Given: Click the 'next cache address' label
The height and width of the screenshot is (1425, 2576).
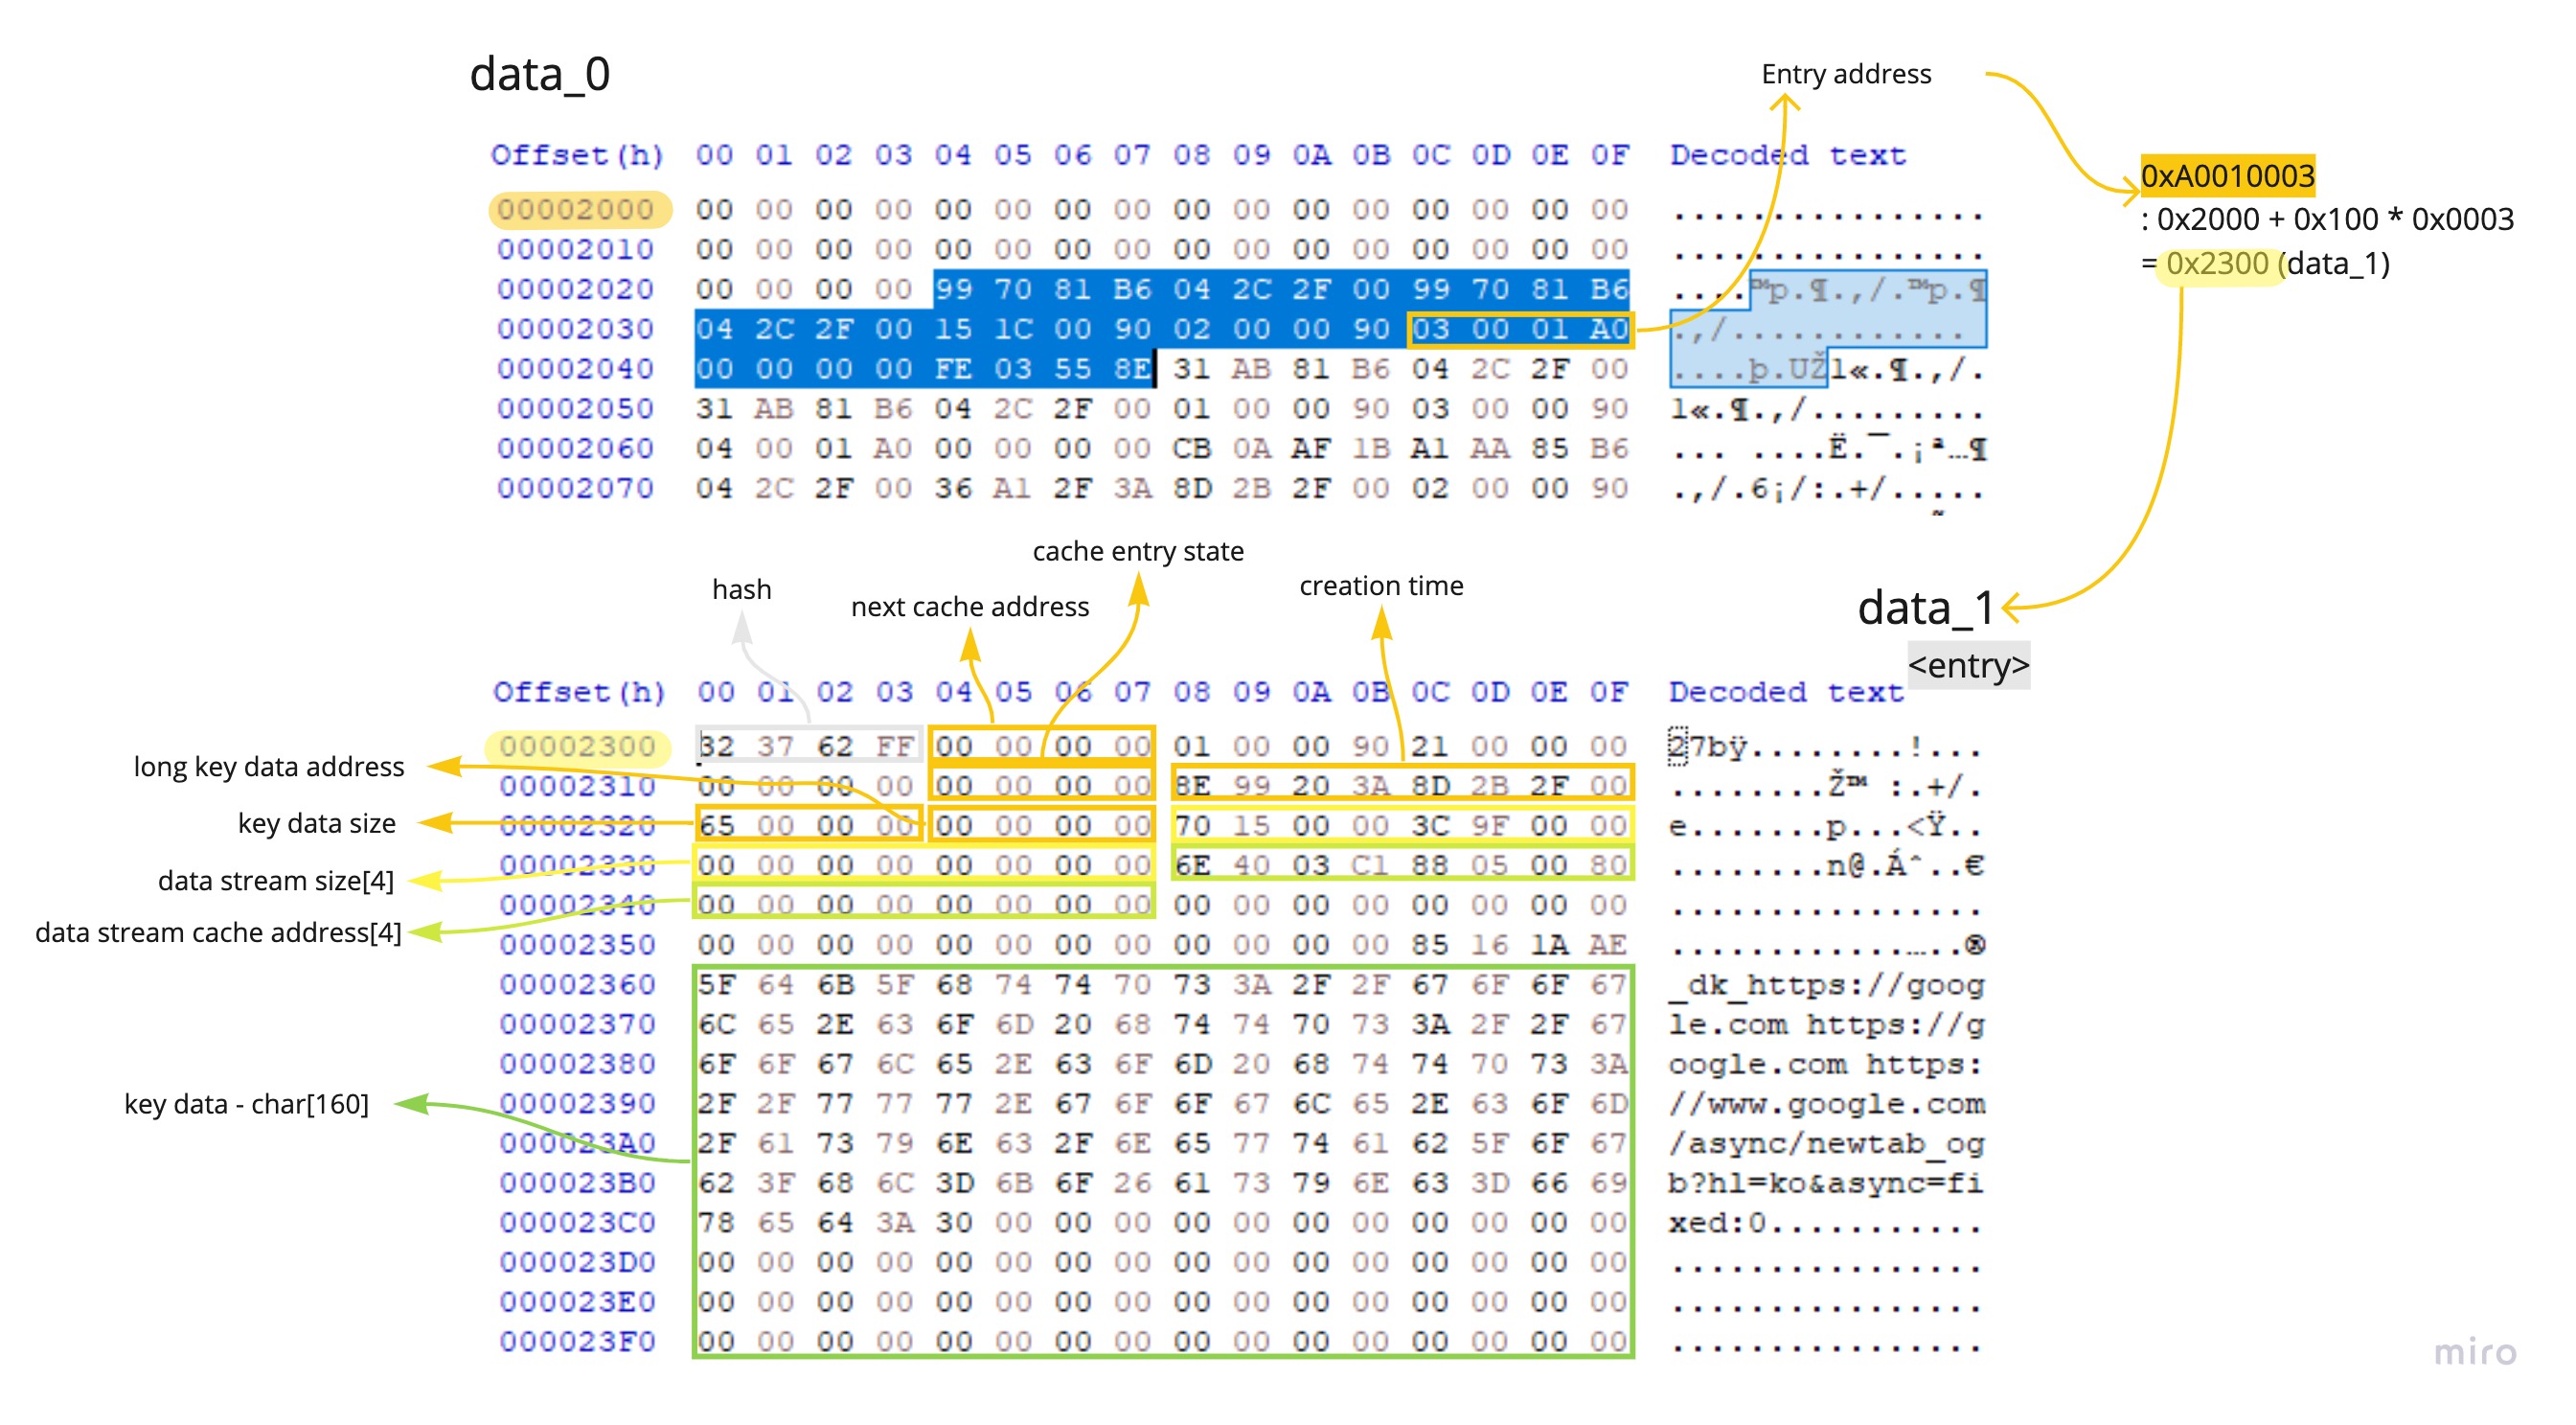Looking at the screenshot, I should click(x=969, y=607).
